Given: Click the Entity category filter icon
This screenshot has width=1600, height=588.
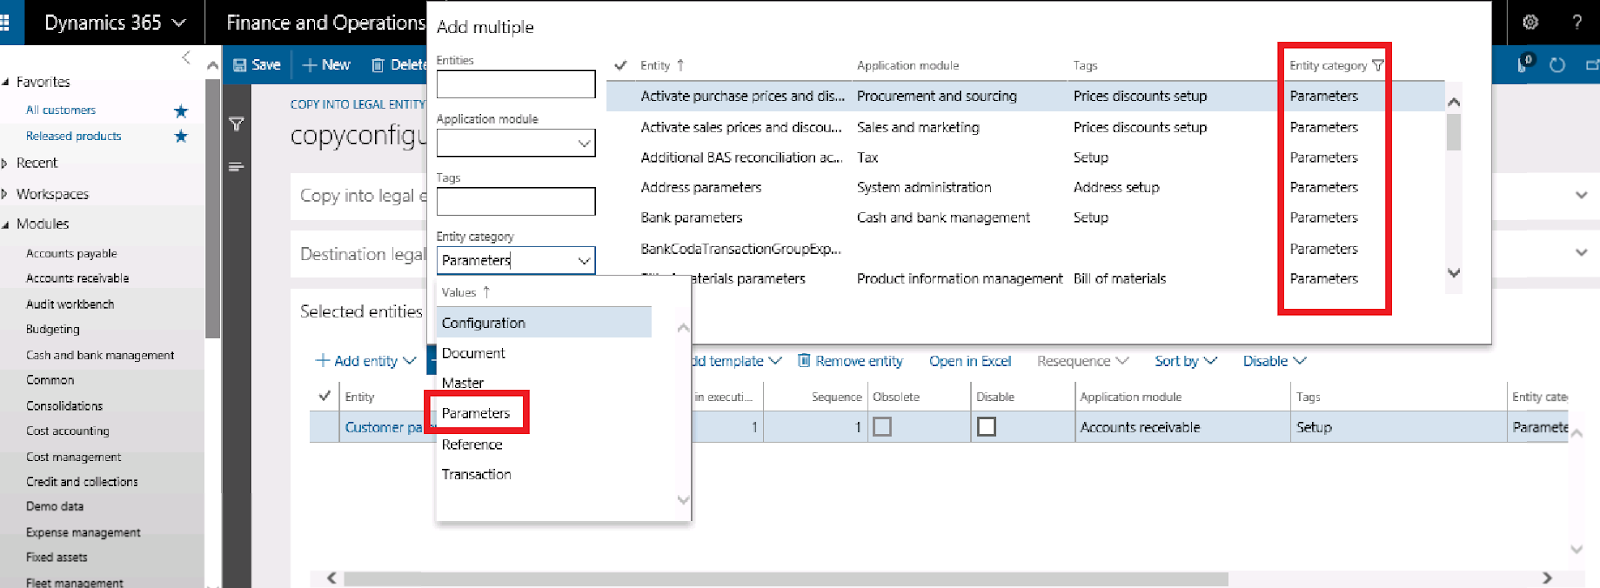Looking at the screenshot, I should click(x=1378, y=66).
